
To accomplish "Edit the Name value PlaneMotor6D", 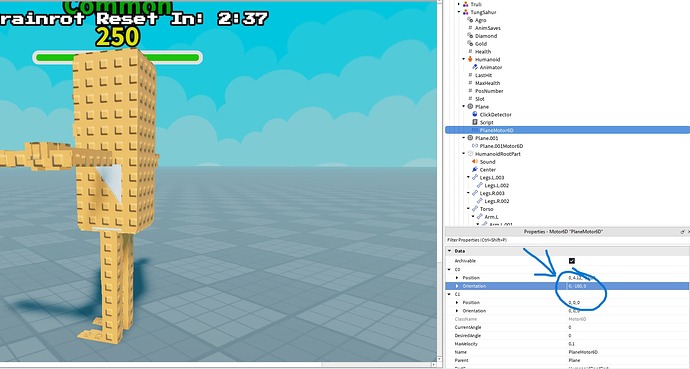I will pyautogui.click(x=628, y=352).
